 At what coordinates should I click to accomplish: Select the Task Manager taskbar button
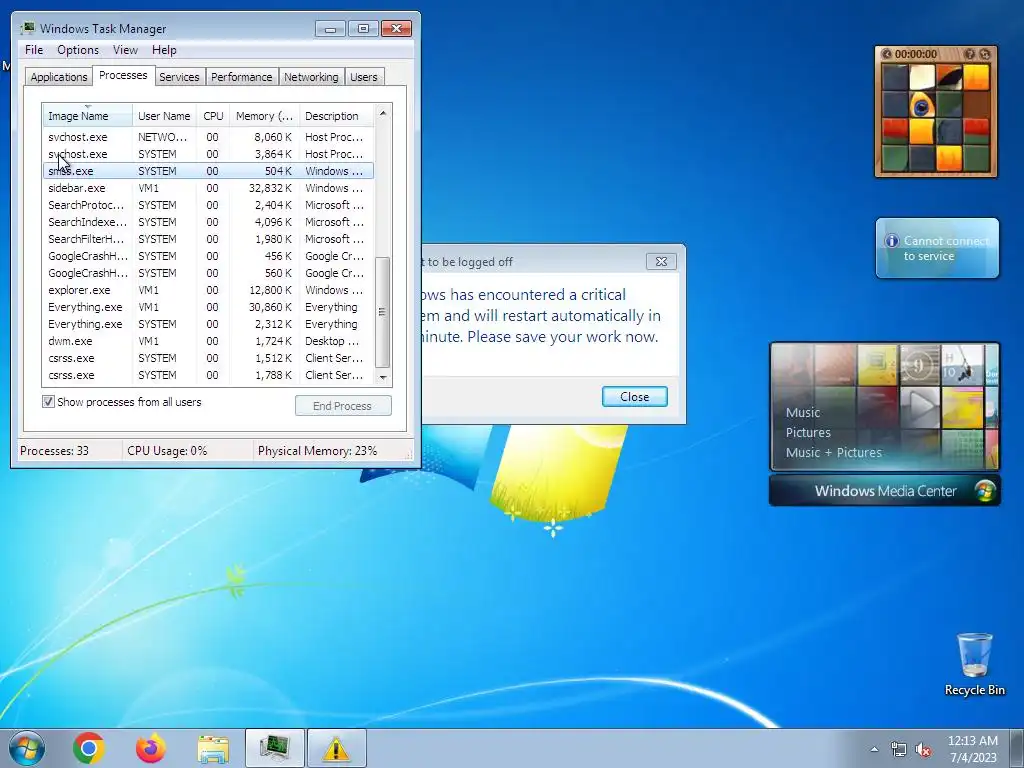click(274, 748)
